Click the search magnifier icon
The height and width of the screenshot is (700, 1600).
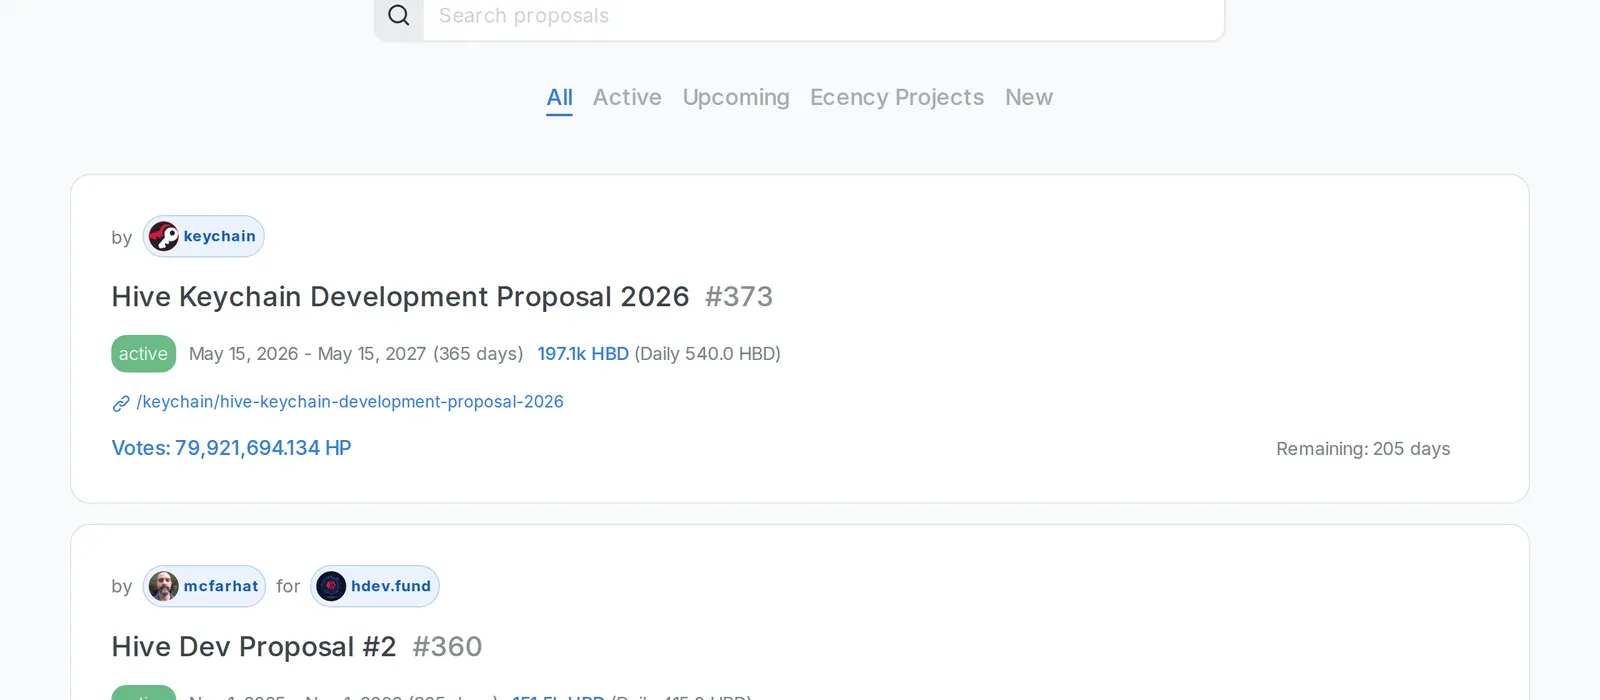399,15
